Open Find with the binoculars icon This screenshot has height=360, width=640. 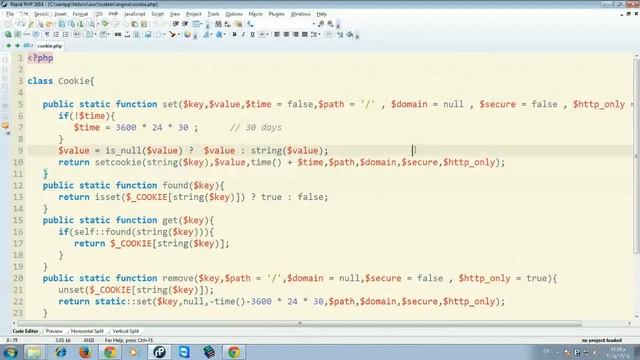click(x=218, y=24)
